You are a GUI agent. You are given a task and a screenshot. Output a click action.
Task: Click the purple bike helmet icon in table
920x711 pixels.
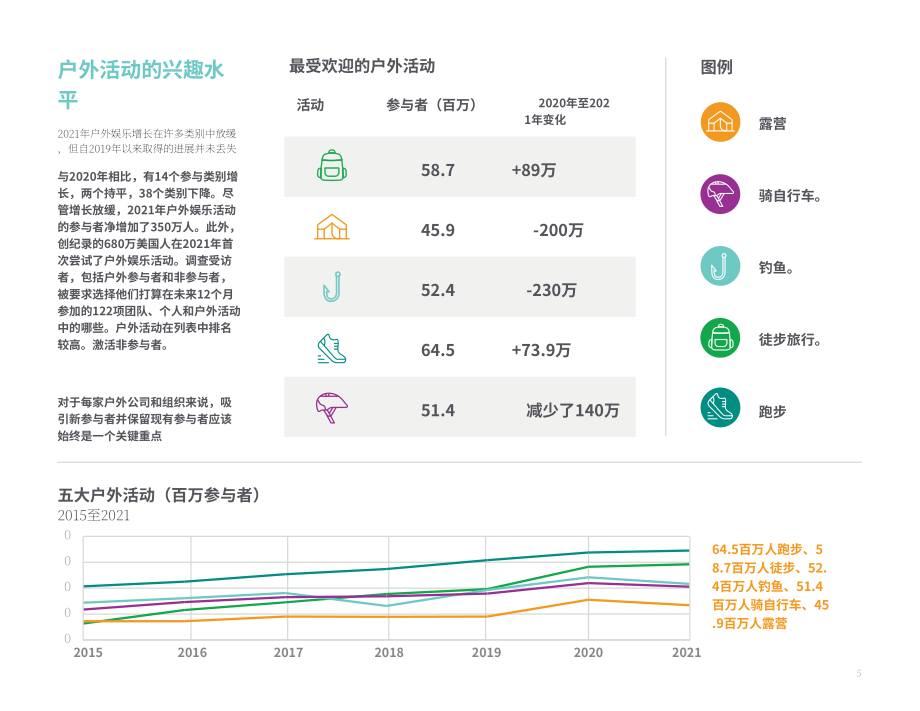(332, 408)
